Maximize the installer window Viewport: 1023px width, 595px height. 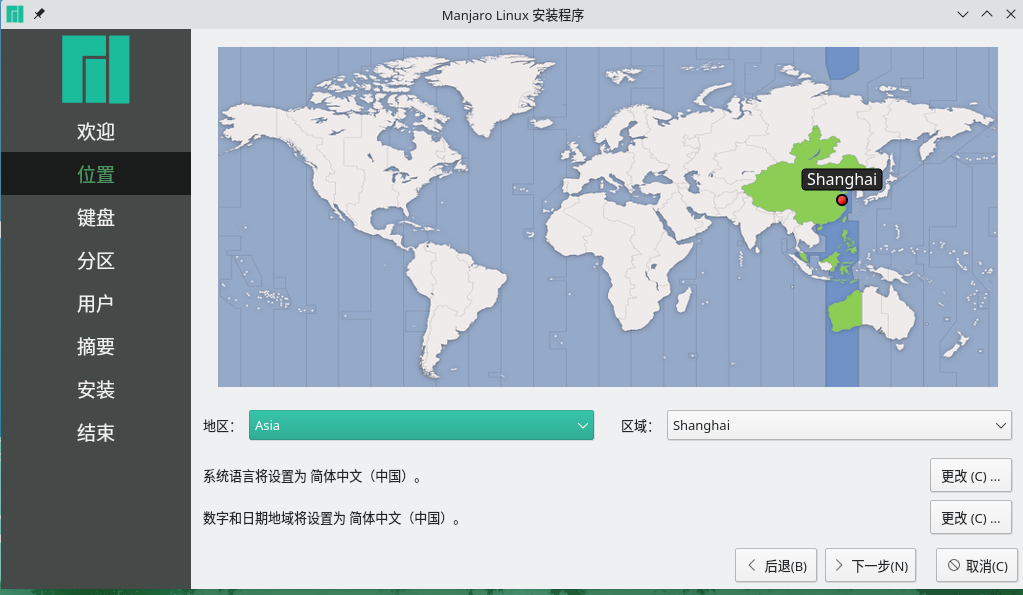[986, 14]
